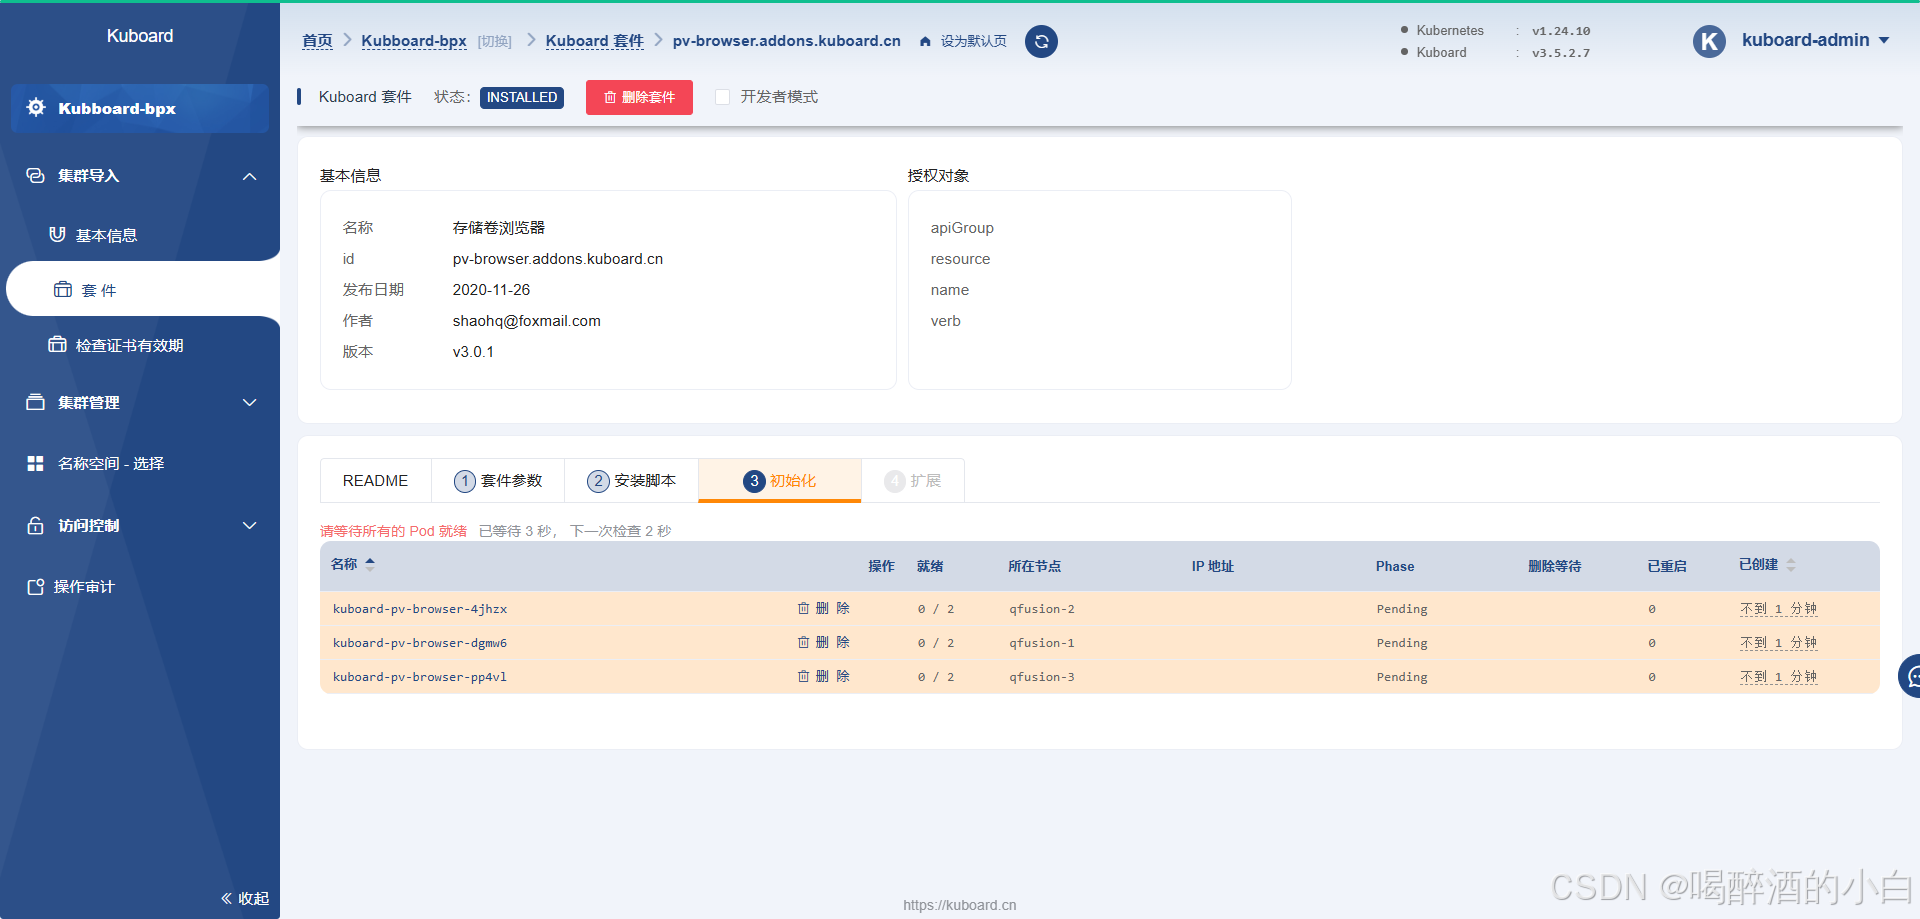The image size is (1920, 919).
Task: Sort the pod table by 名称 column
Action: [369, 564]
